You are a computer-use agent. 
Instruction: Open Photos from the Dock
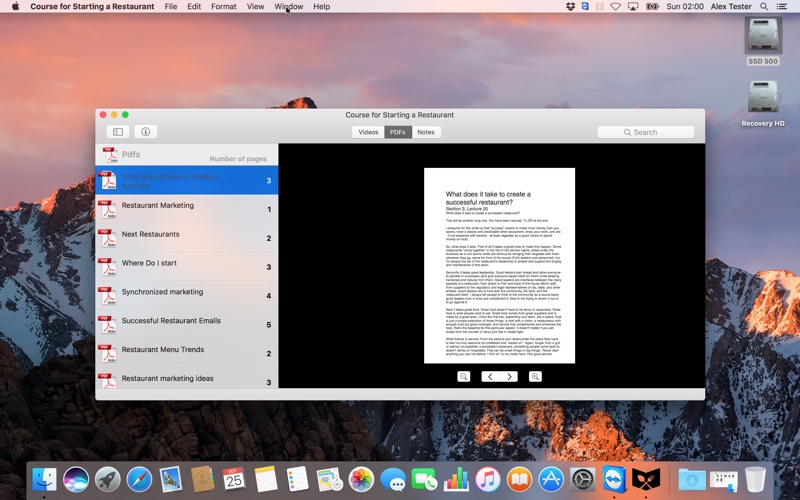pyautogui.click(x=361, y=480)
